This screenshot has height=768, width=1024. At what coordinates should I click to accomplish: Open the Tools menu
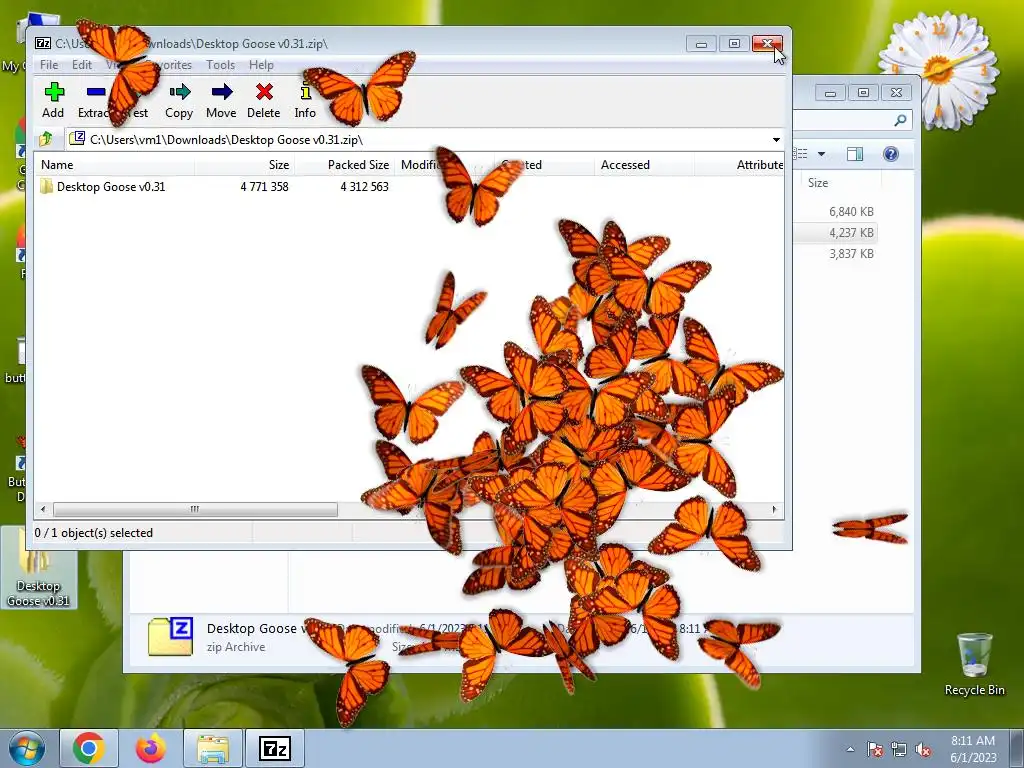coord(221,65)
